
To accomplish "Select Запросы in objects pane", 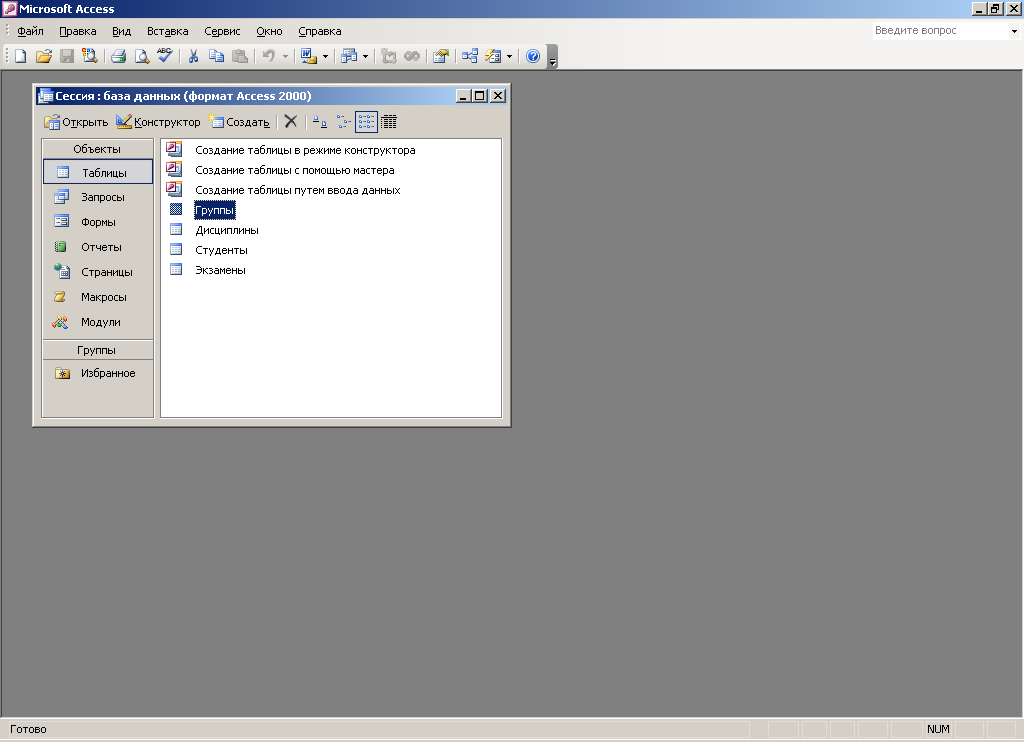I will (98, 197).
